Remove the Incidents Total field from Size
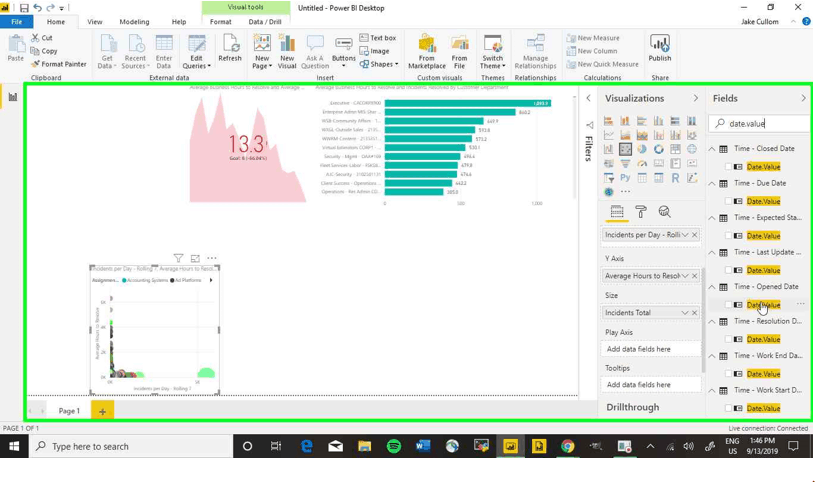Screen dimensions: 815x482 (695, 313)
